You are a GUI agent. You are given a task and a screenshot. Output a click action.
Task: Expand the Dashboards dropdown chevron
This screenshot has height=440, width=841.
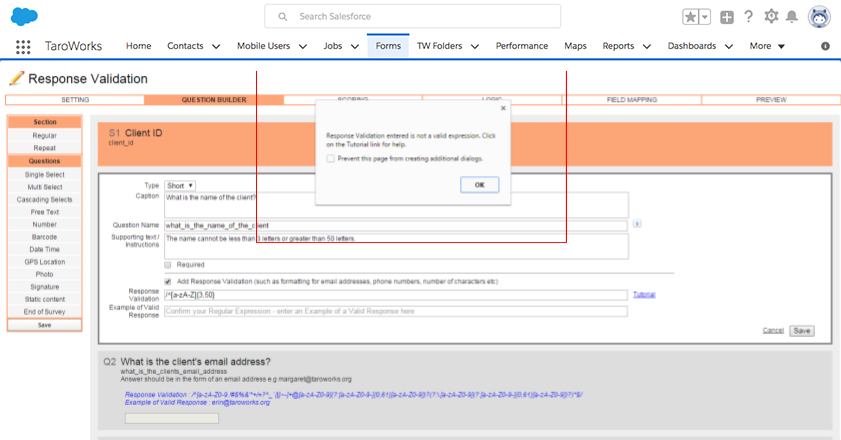point(729,47)
